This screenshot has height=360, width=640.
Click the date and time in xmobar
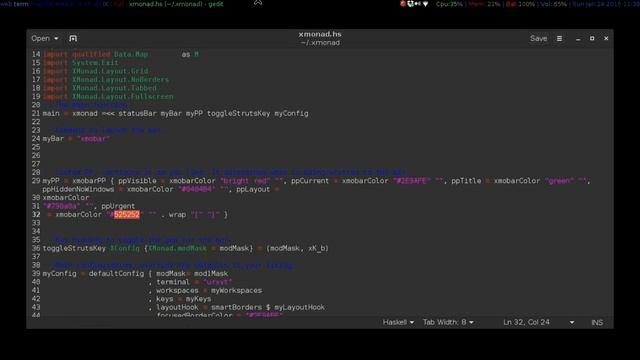[x=606, y=4]
